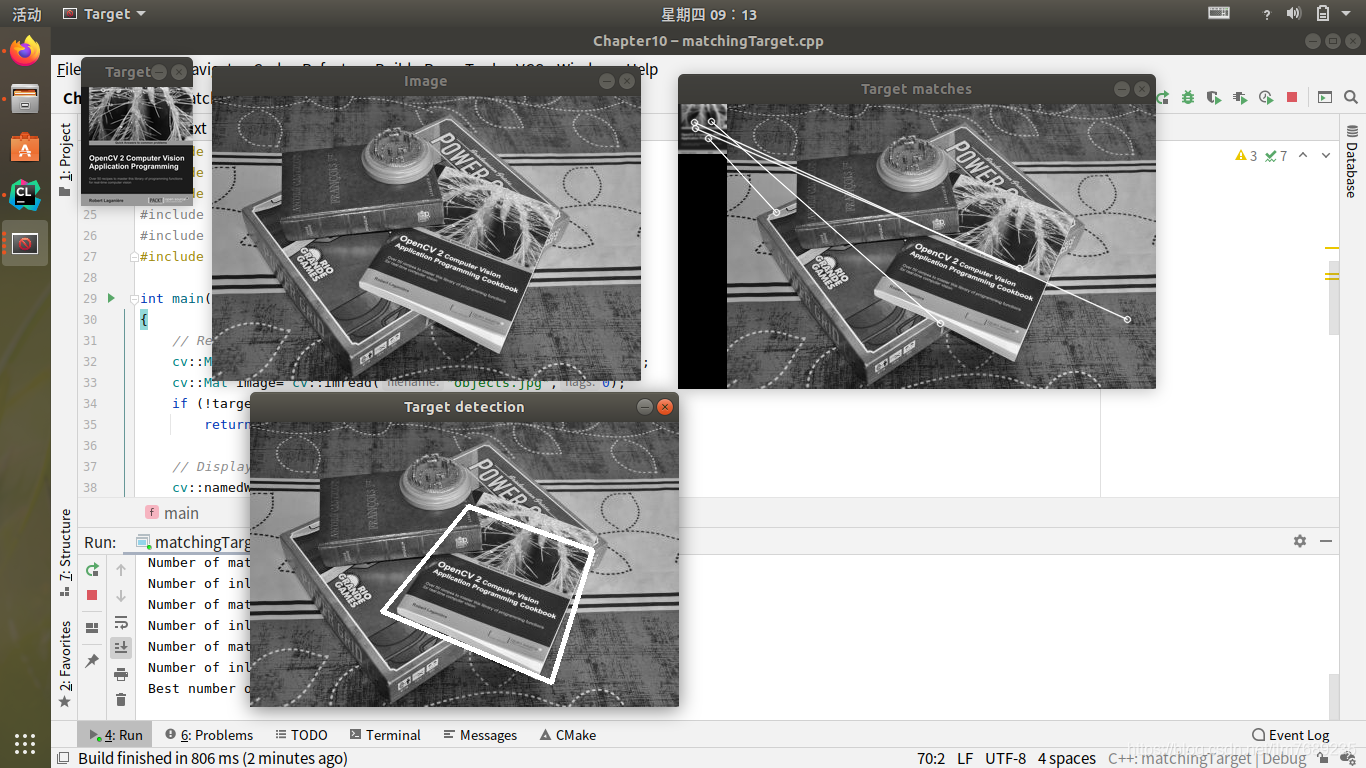Click the warnings count triangle icon
The height and width of the screenshot is (768, 1366).
pos(1247,156)
